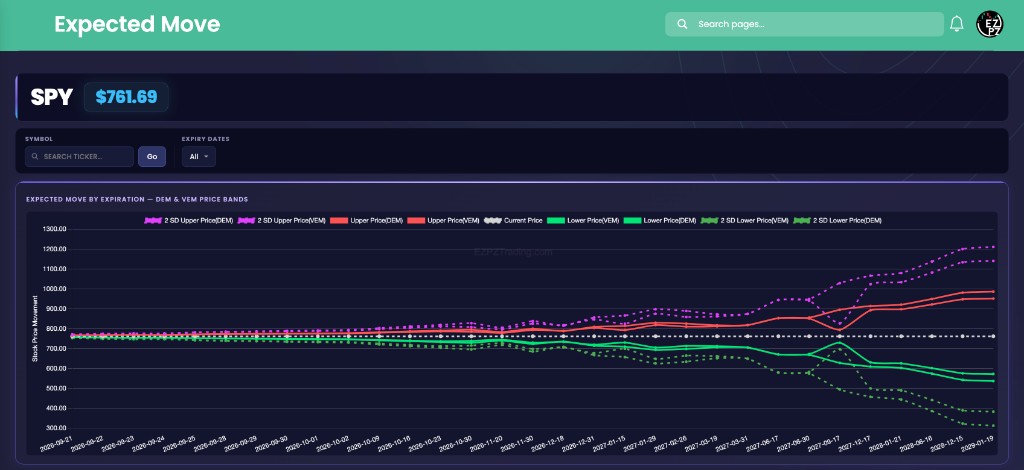Image resolution: width=1024 pixels, height=470 pixels.
Task: Click the 300.00 y-axis label
Action: (56, 428)
